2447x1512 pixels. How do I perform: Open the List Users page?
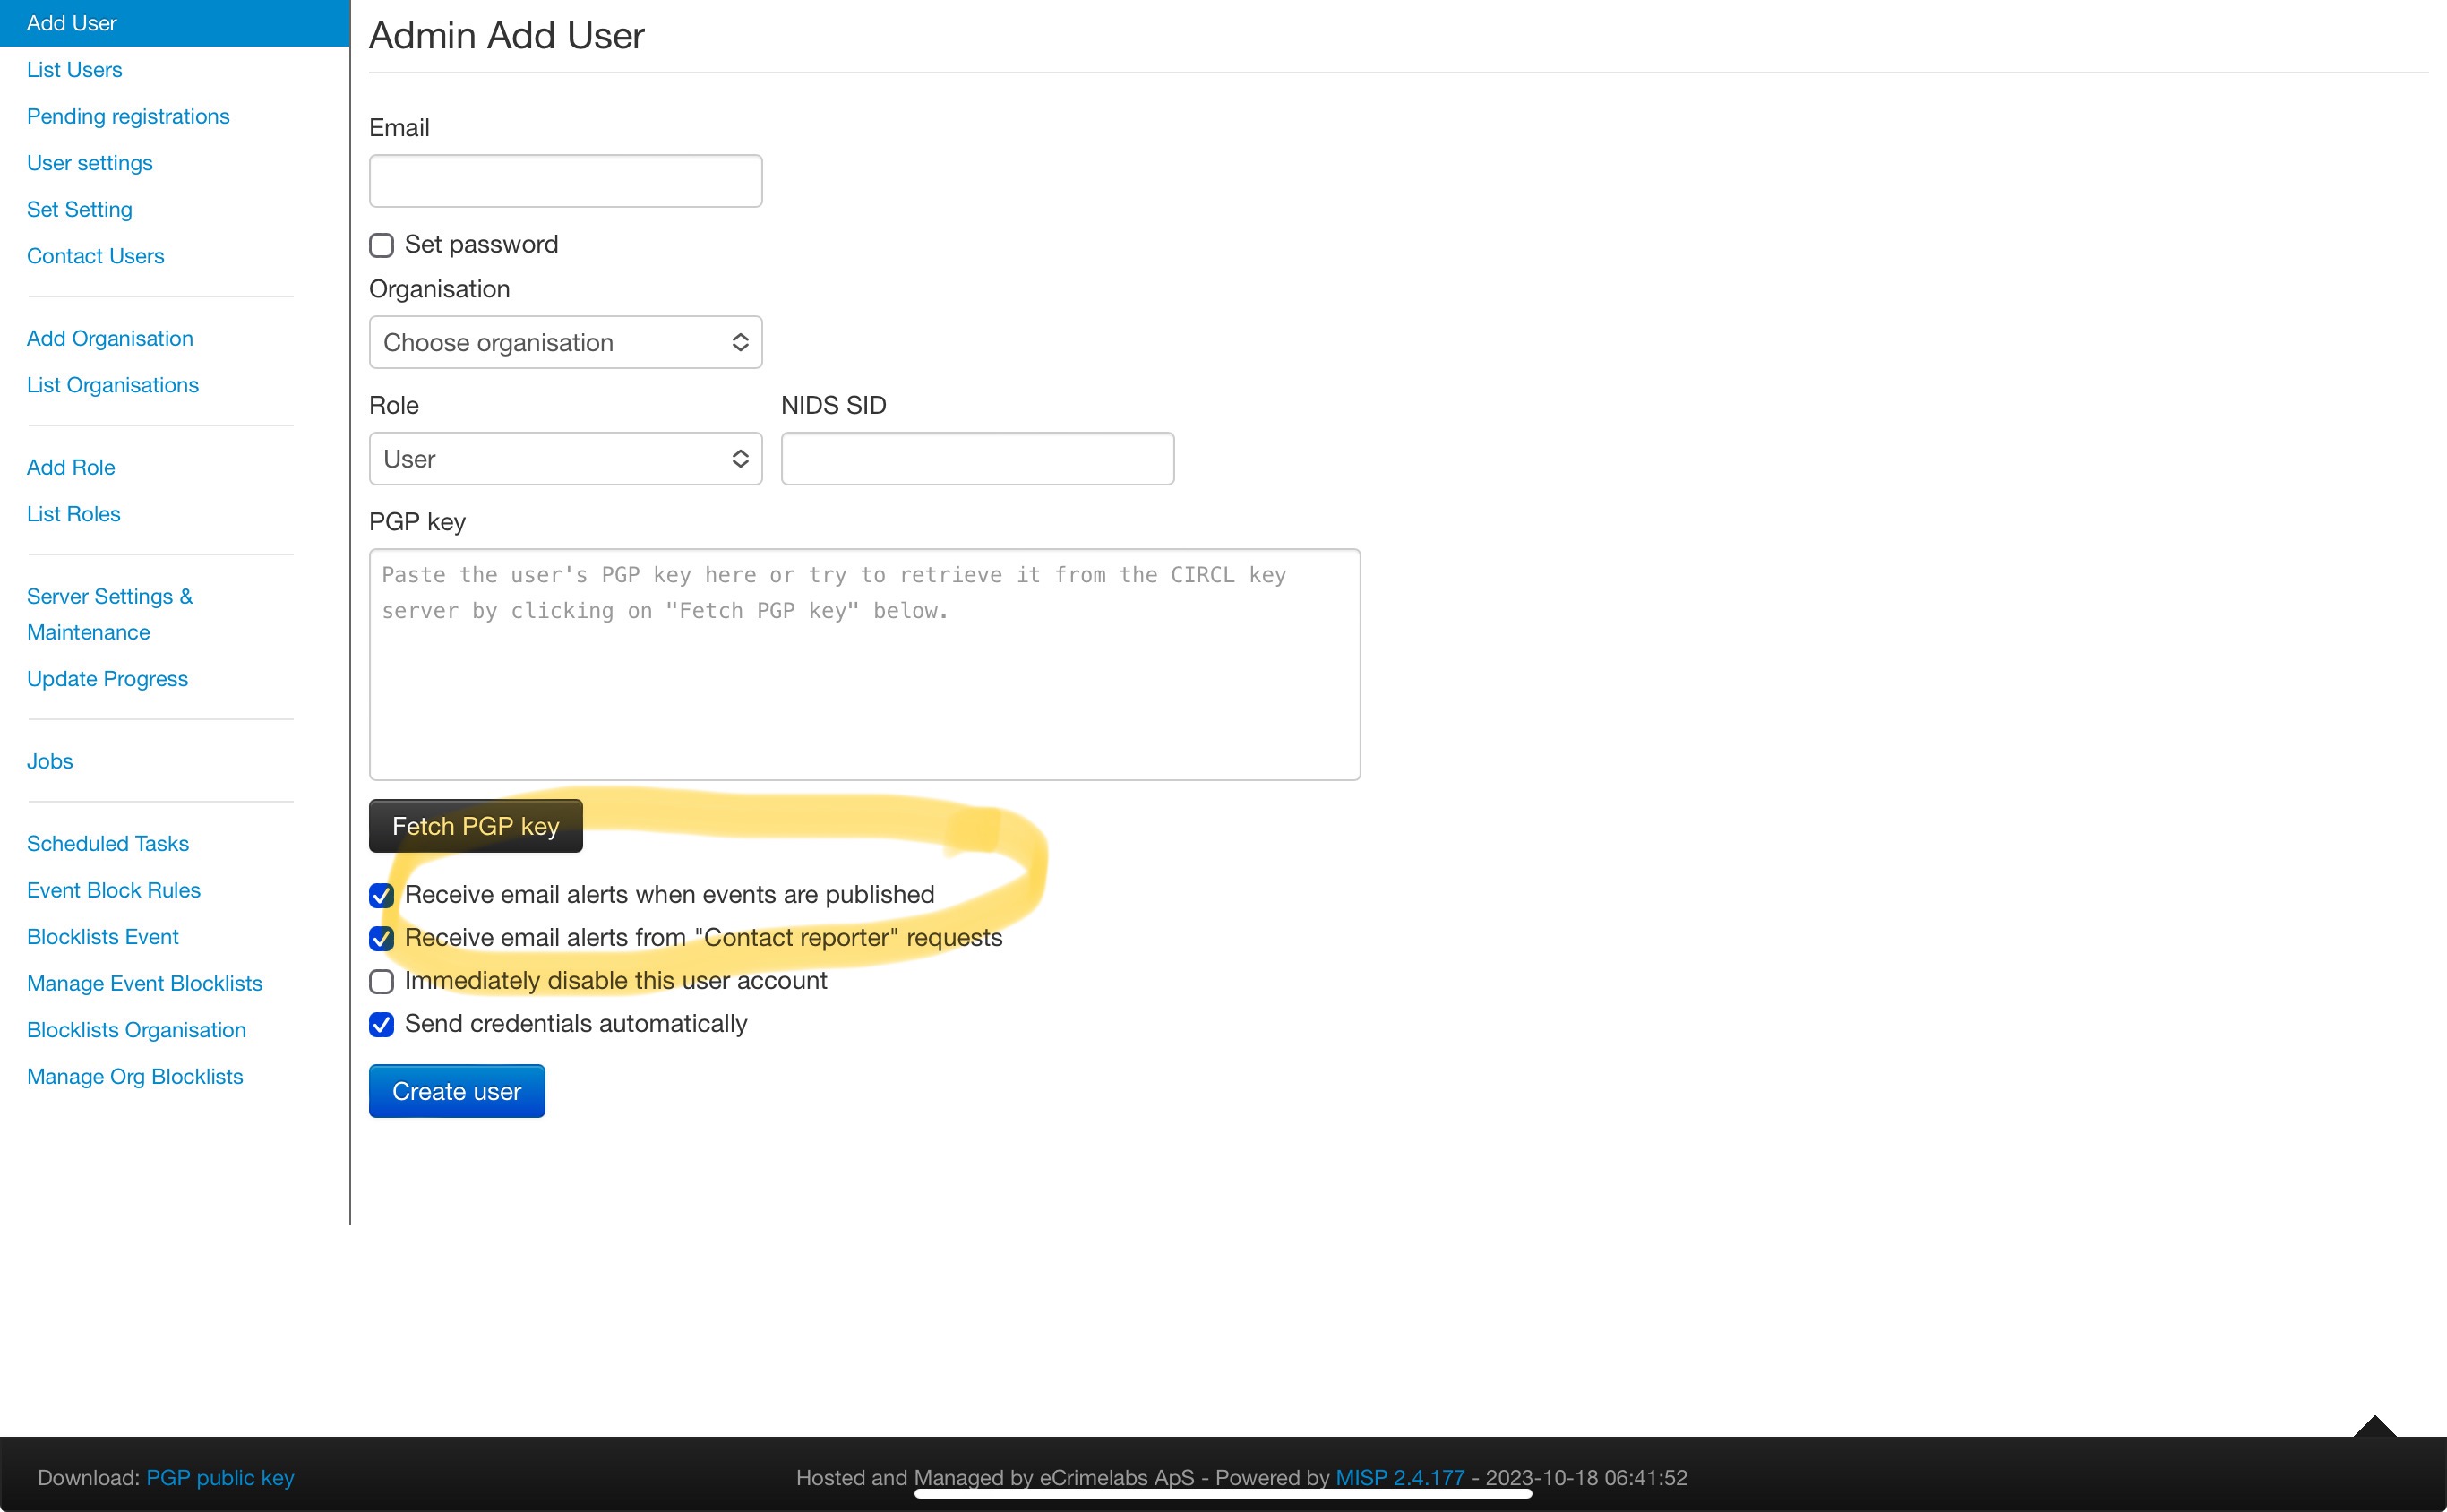pos(74,69)
